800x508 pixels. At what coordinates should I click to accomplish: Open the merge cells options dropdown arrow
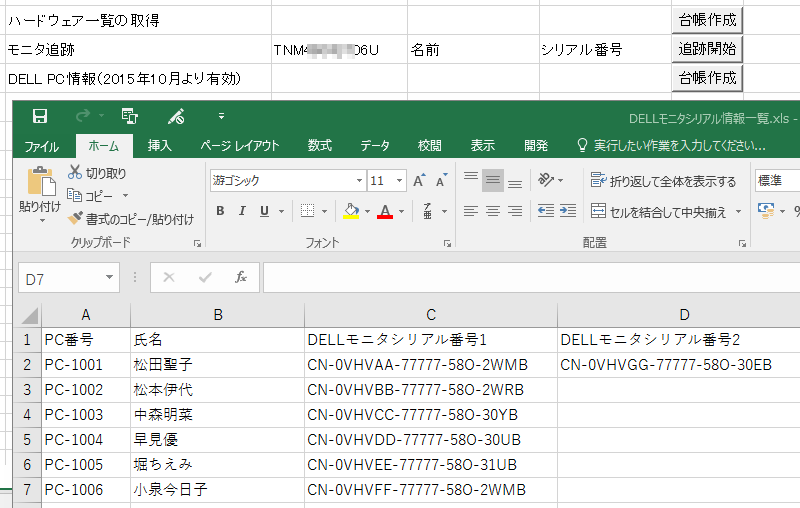pos(738,212)
